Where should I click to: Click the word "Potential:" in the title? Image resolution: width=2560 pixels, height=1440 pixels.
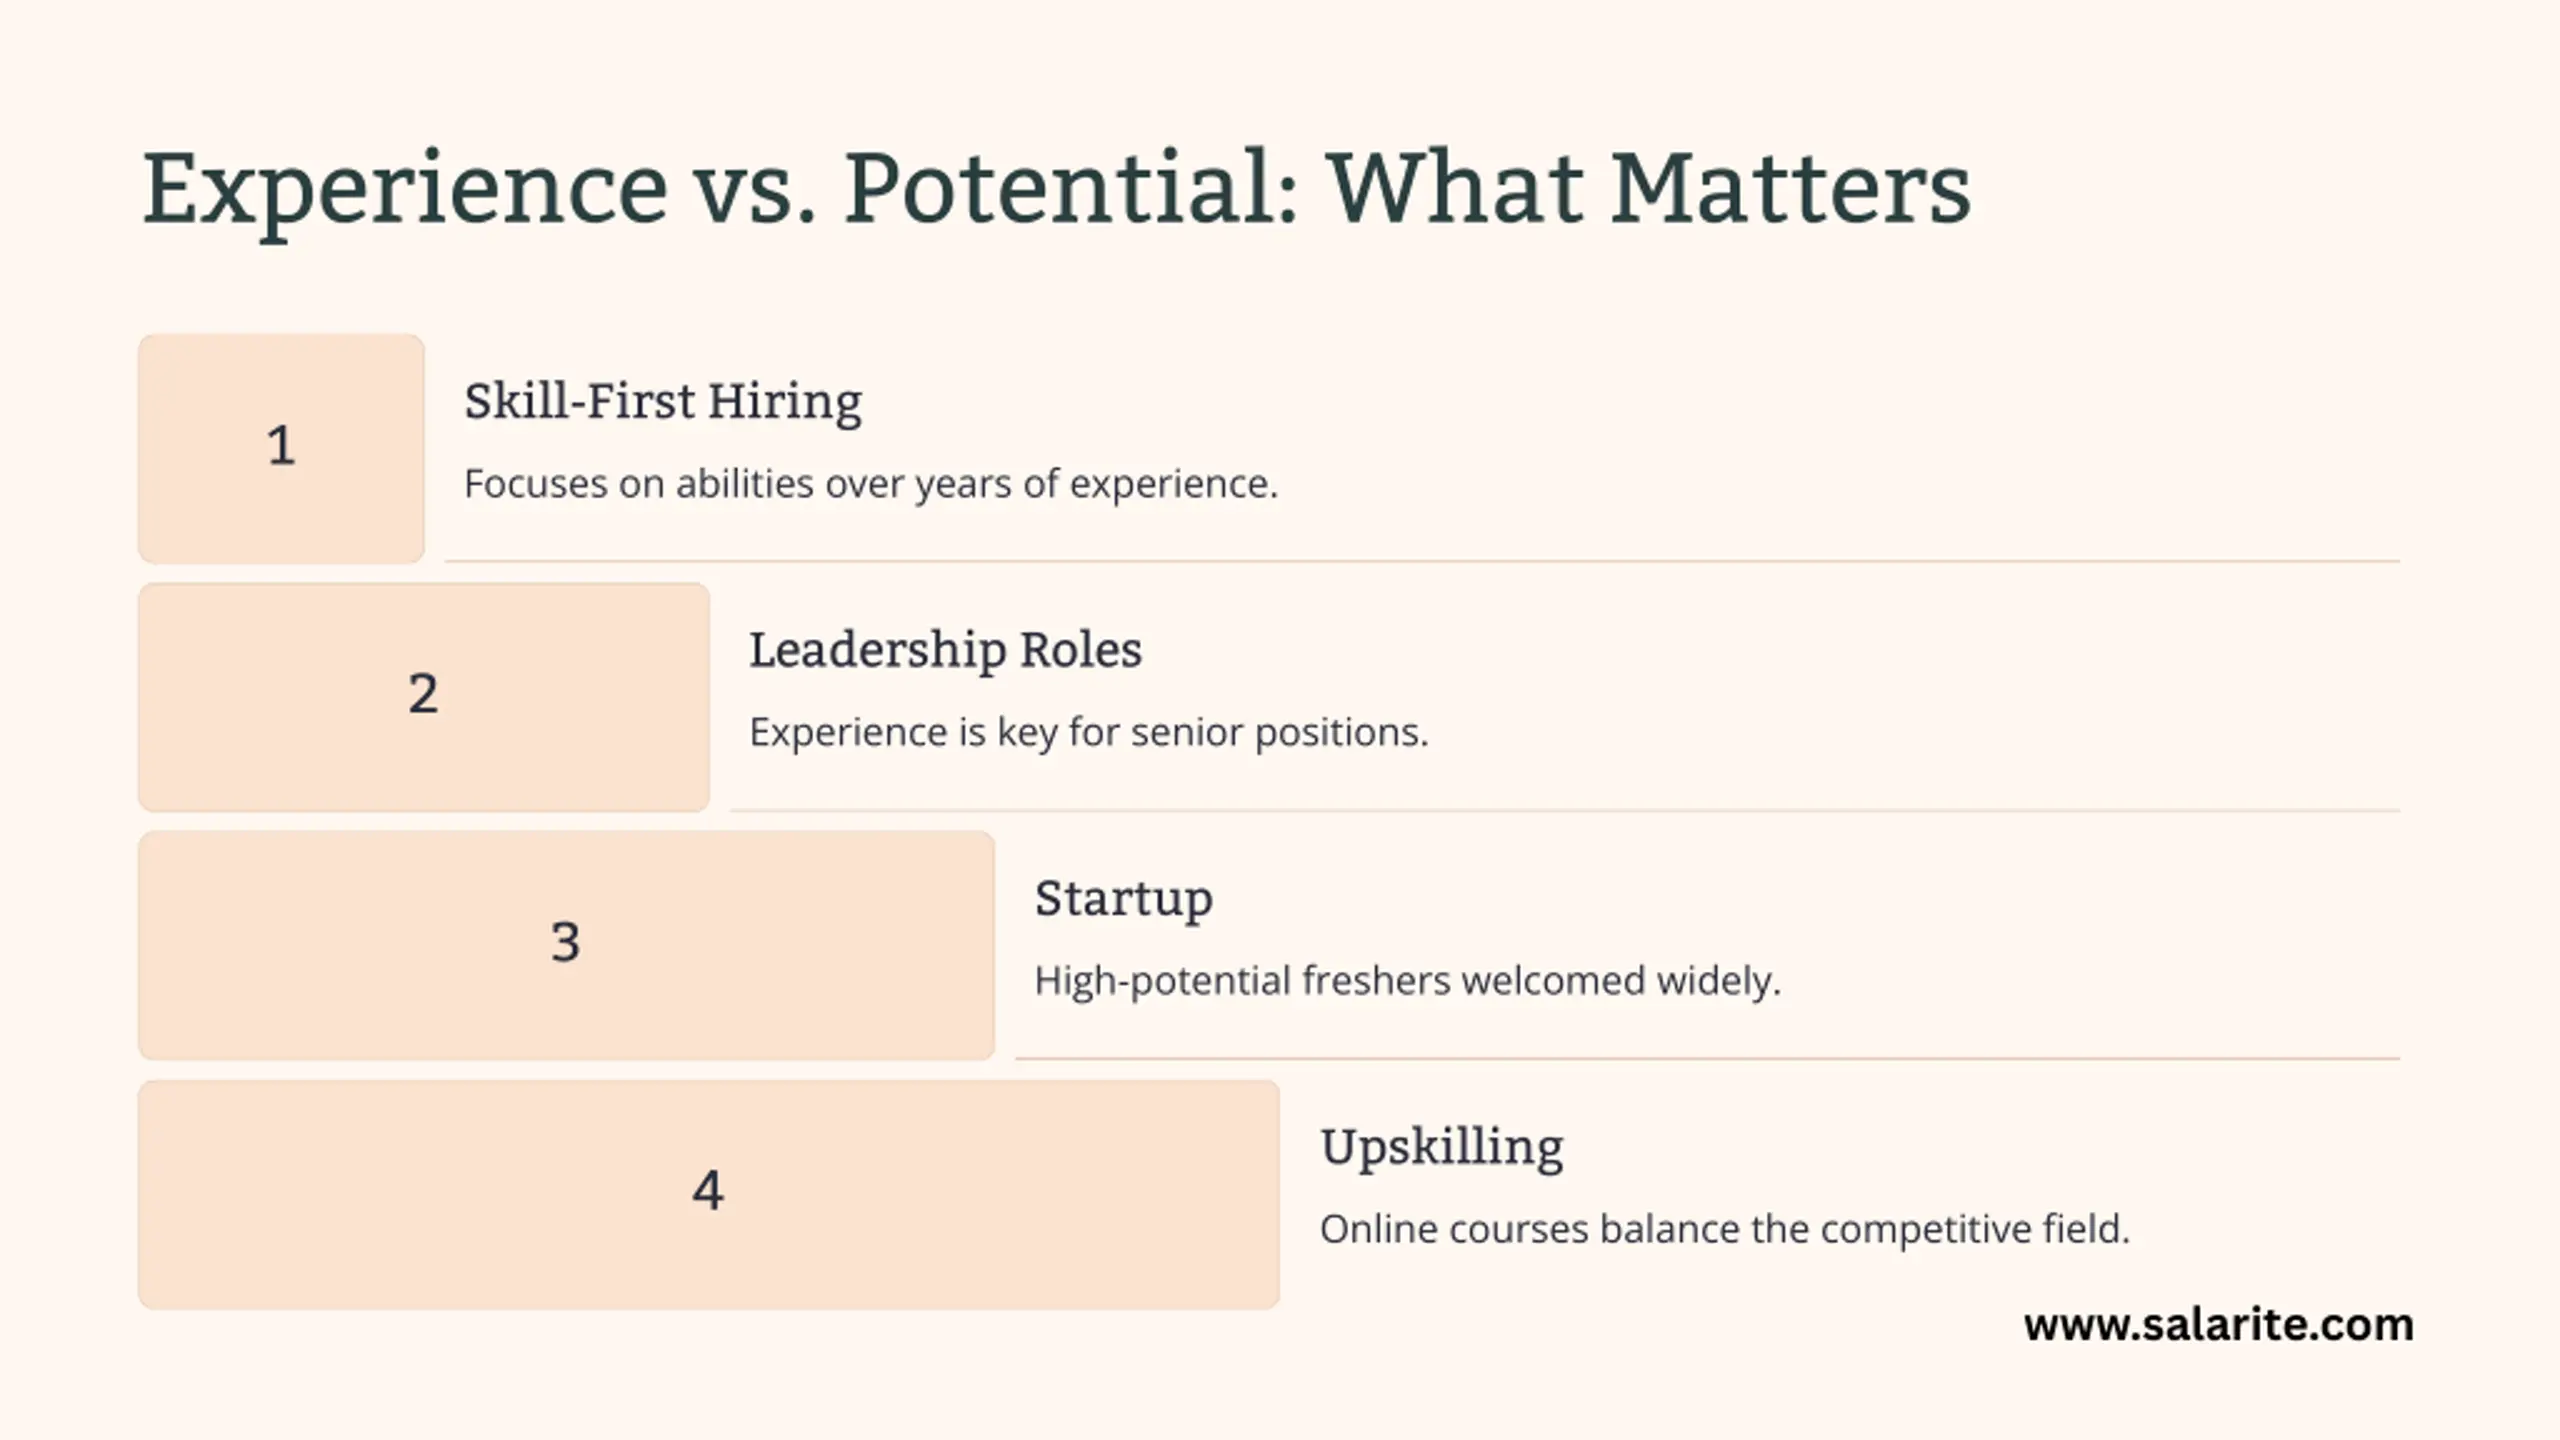coord(1071,188)
